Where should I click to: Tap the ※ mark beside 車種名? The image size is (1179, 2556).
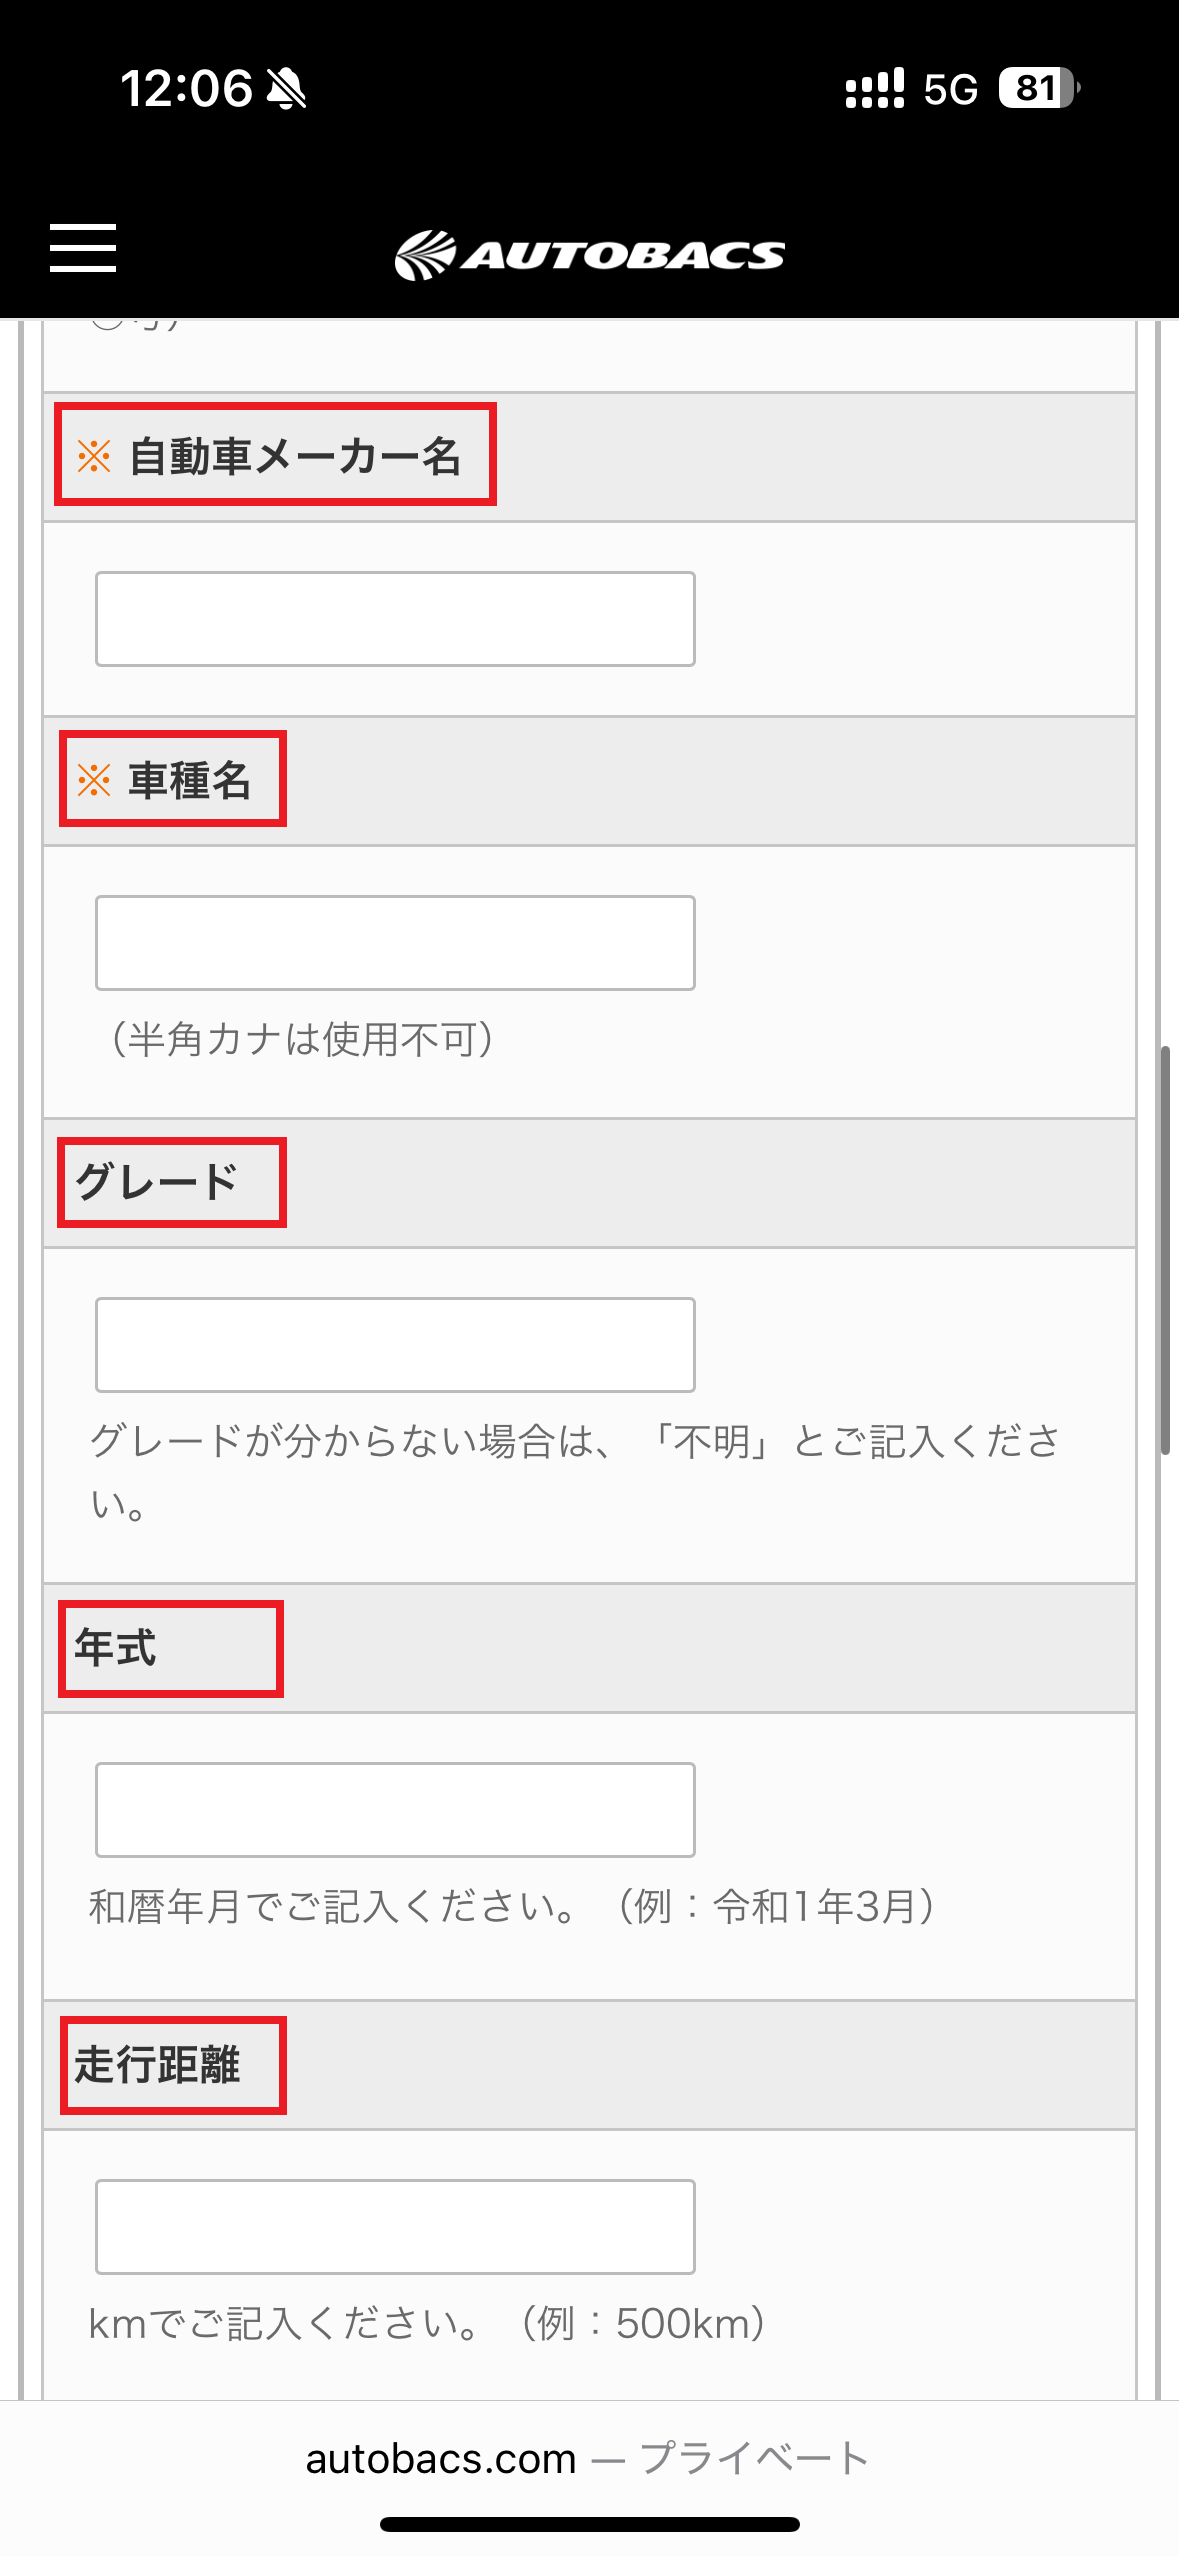coord(94,780)
